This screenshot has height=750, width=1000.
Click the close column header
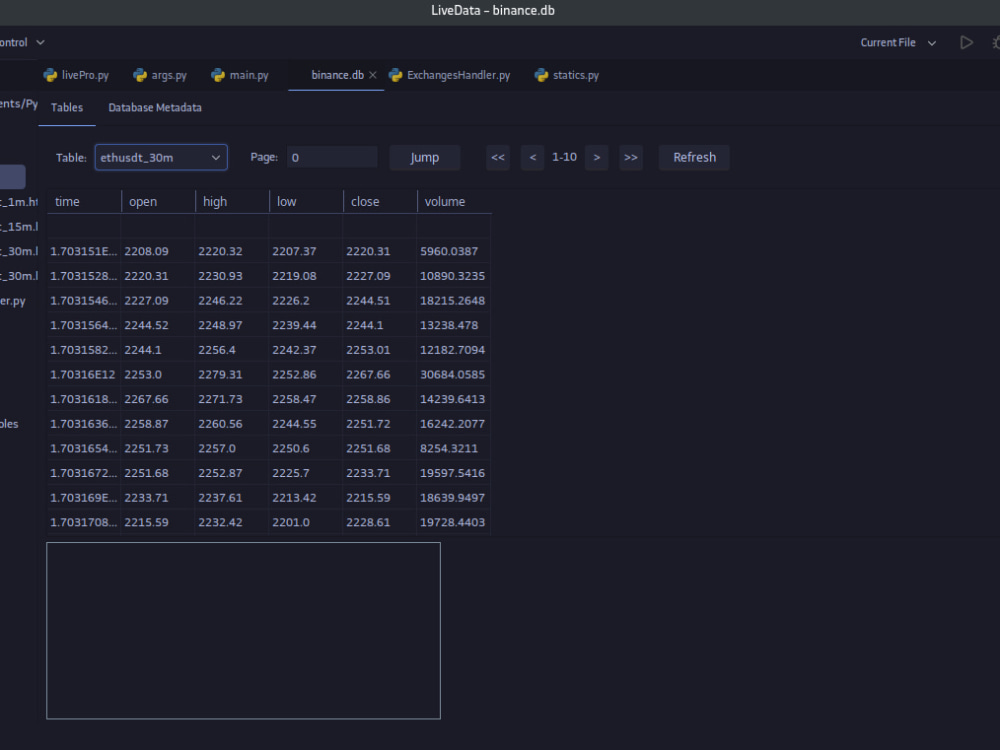380,202
